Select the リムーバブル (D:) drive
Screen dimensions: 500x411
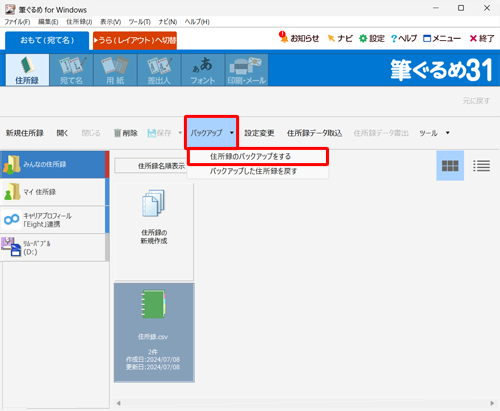55,247
